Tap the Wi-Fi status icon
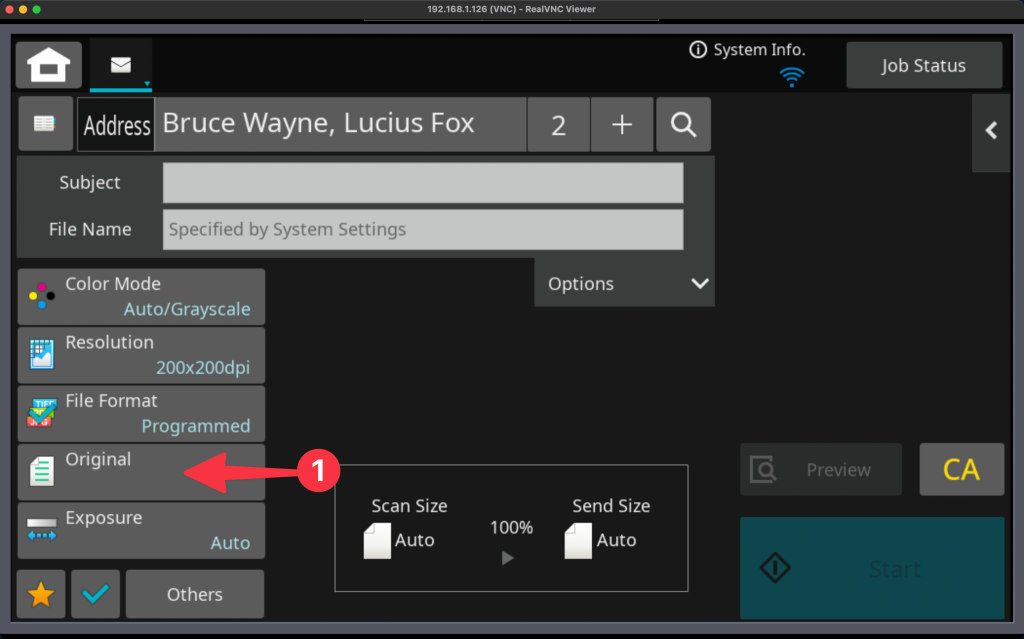The width and height of the screenshot is (1024, 639). point(792,76)
